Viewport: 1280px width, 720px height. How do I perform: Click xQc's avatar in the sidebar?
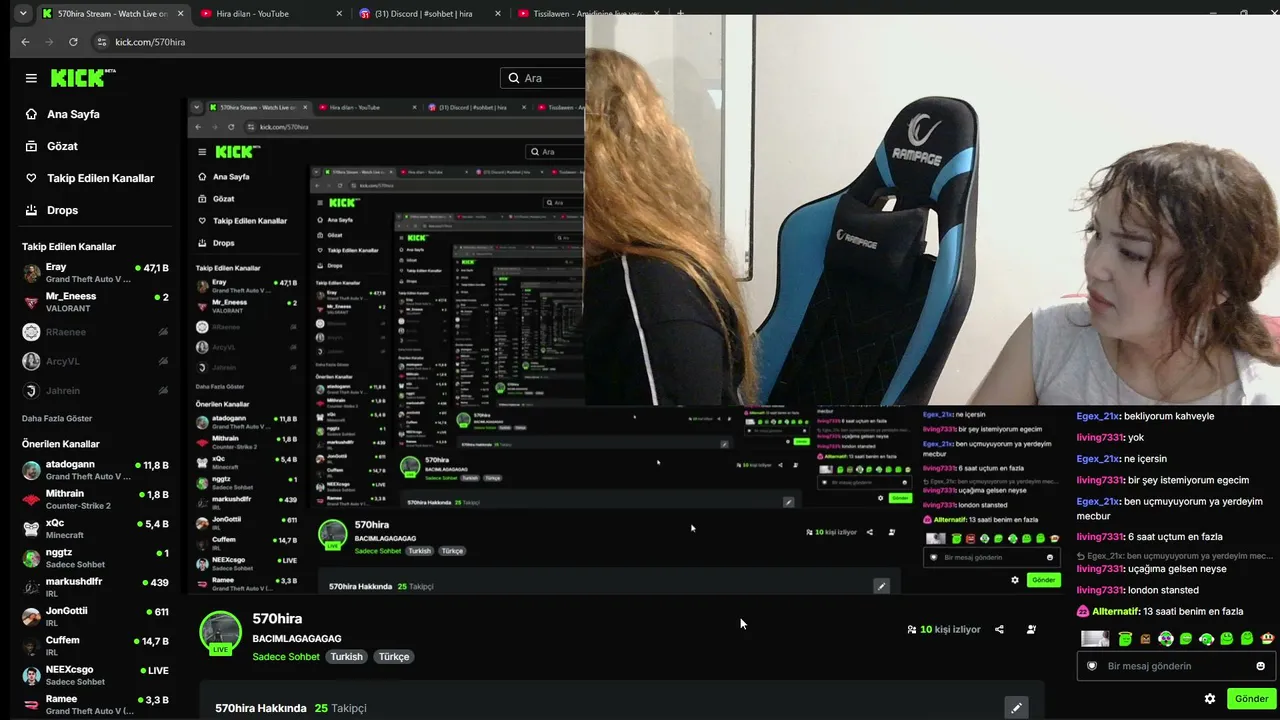tap(32, 529)
